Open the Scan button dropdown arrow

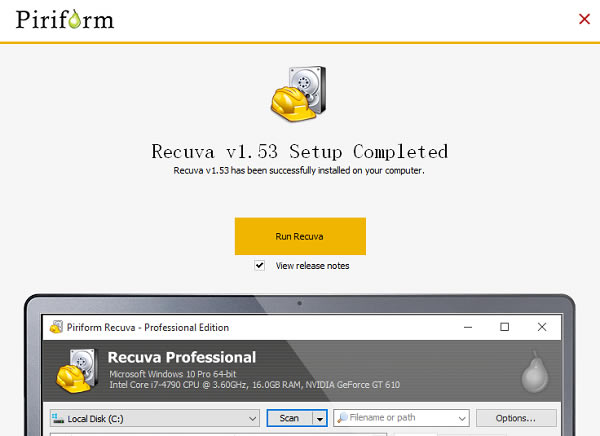320,418
